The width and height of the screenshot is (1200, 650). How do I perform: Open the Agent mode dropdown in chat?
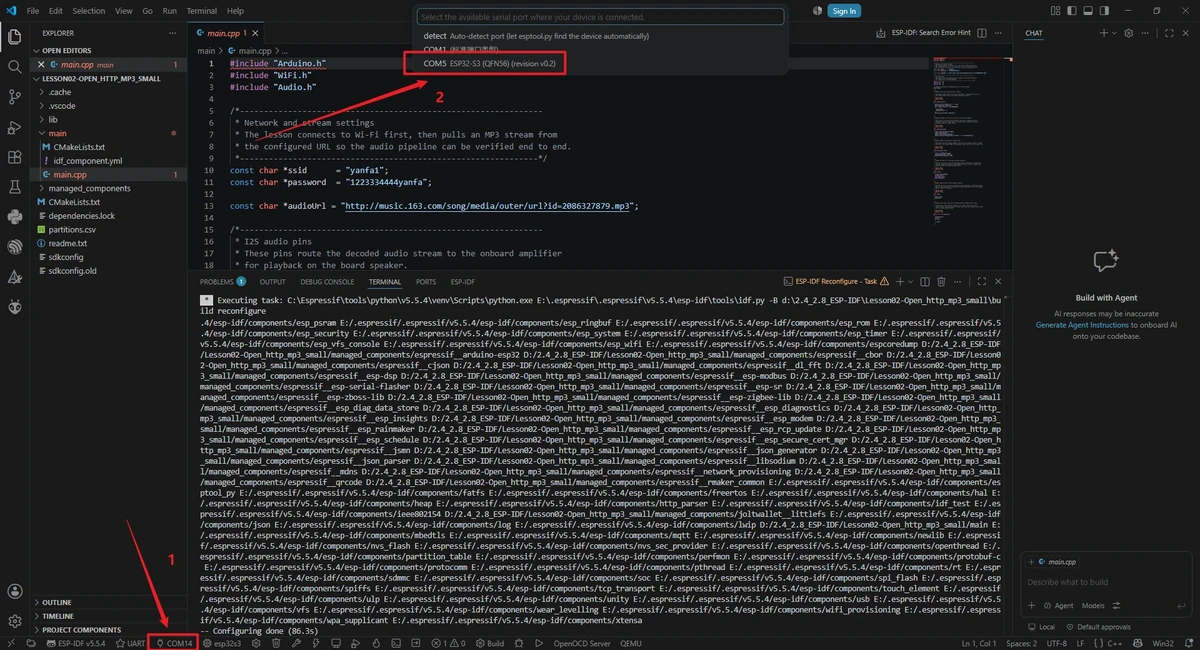(x=1056, y=605)
